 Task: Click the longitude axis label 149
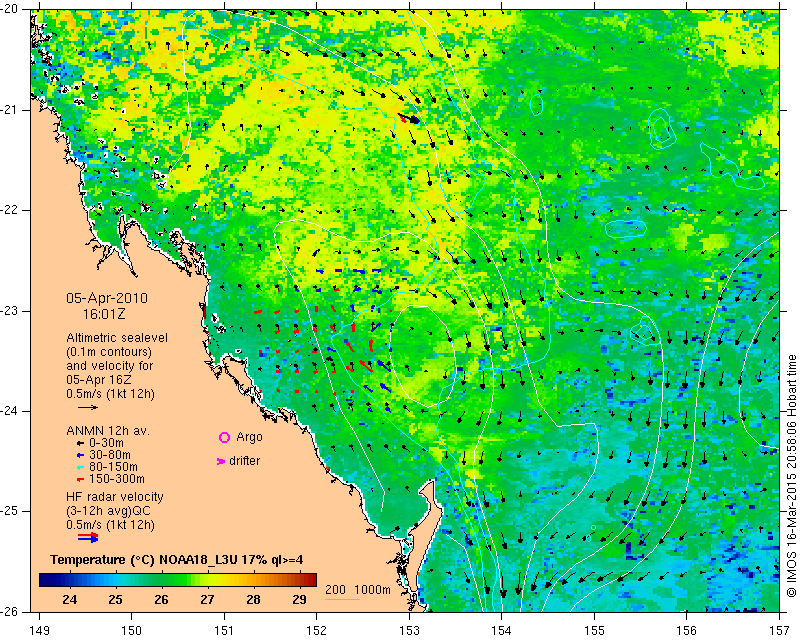click(40, 631)
